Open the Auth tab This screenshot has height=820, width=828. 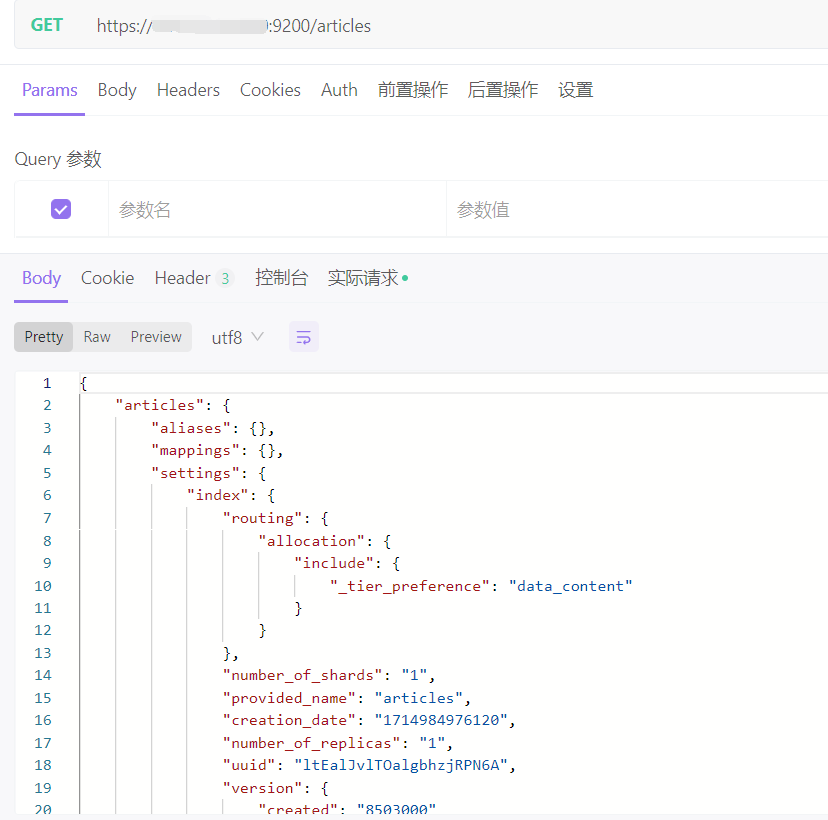tap(339, 90)
